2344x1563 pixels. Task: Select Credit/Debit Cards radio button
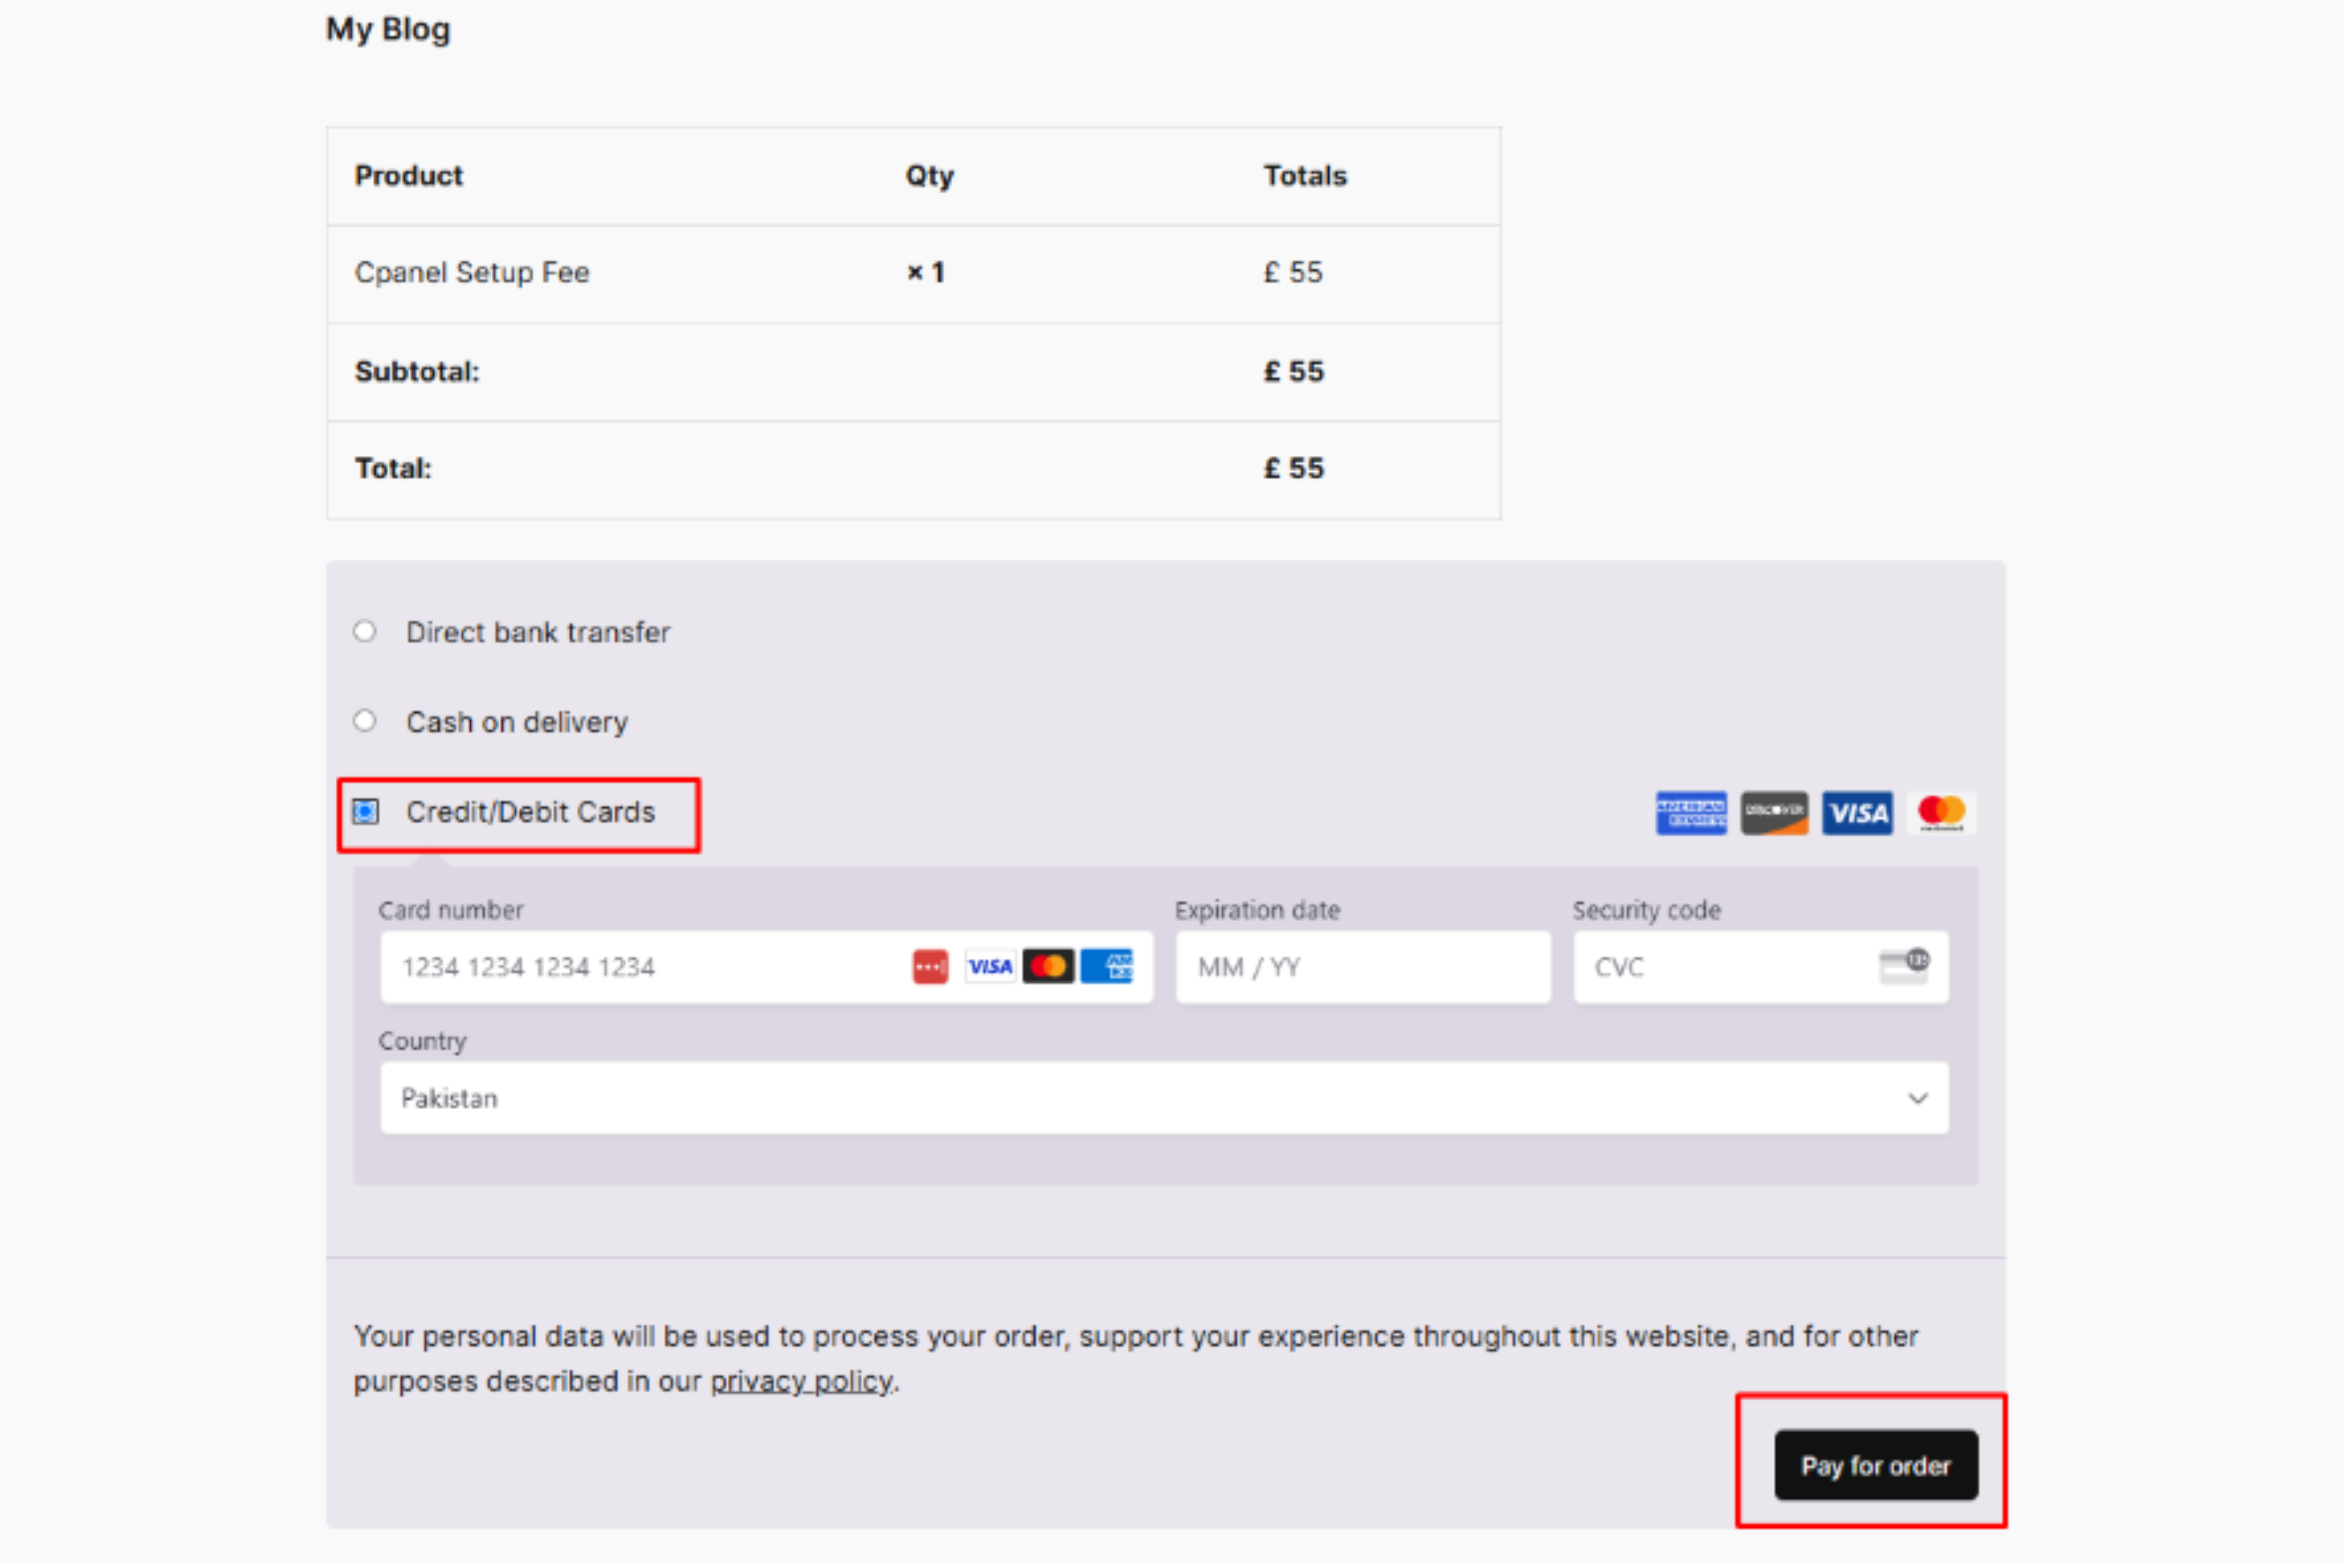[366, 811]
